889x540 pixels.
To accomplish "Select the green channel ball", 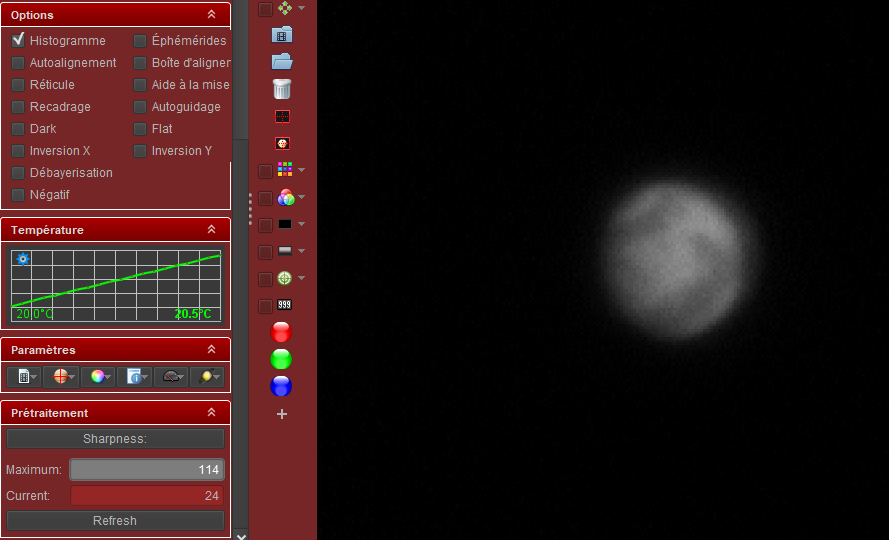I will click(x=281, y=359).
